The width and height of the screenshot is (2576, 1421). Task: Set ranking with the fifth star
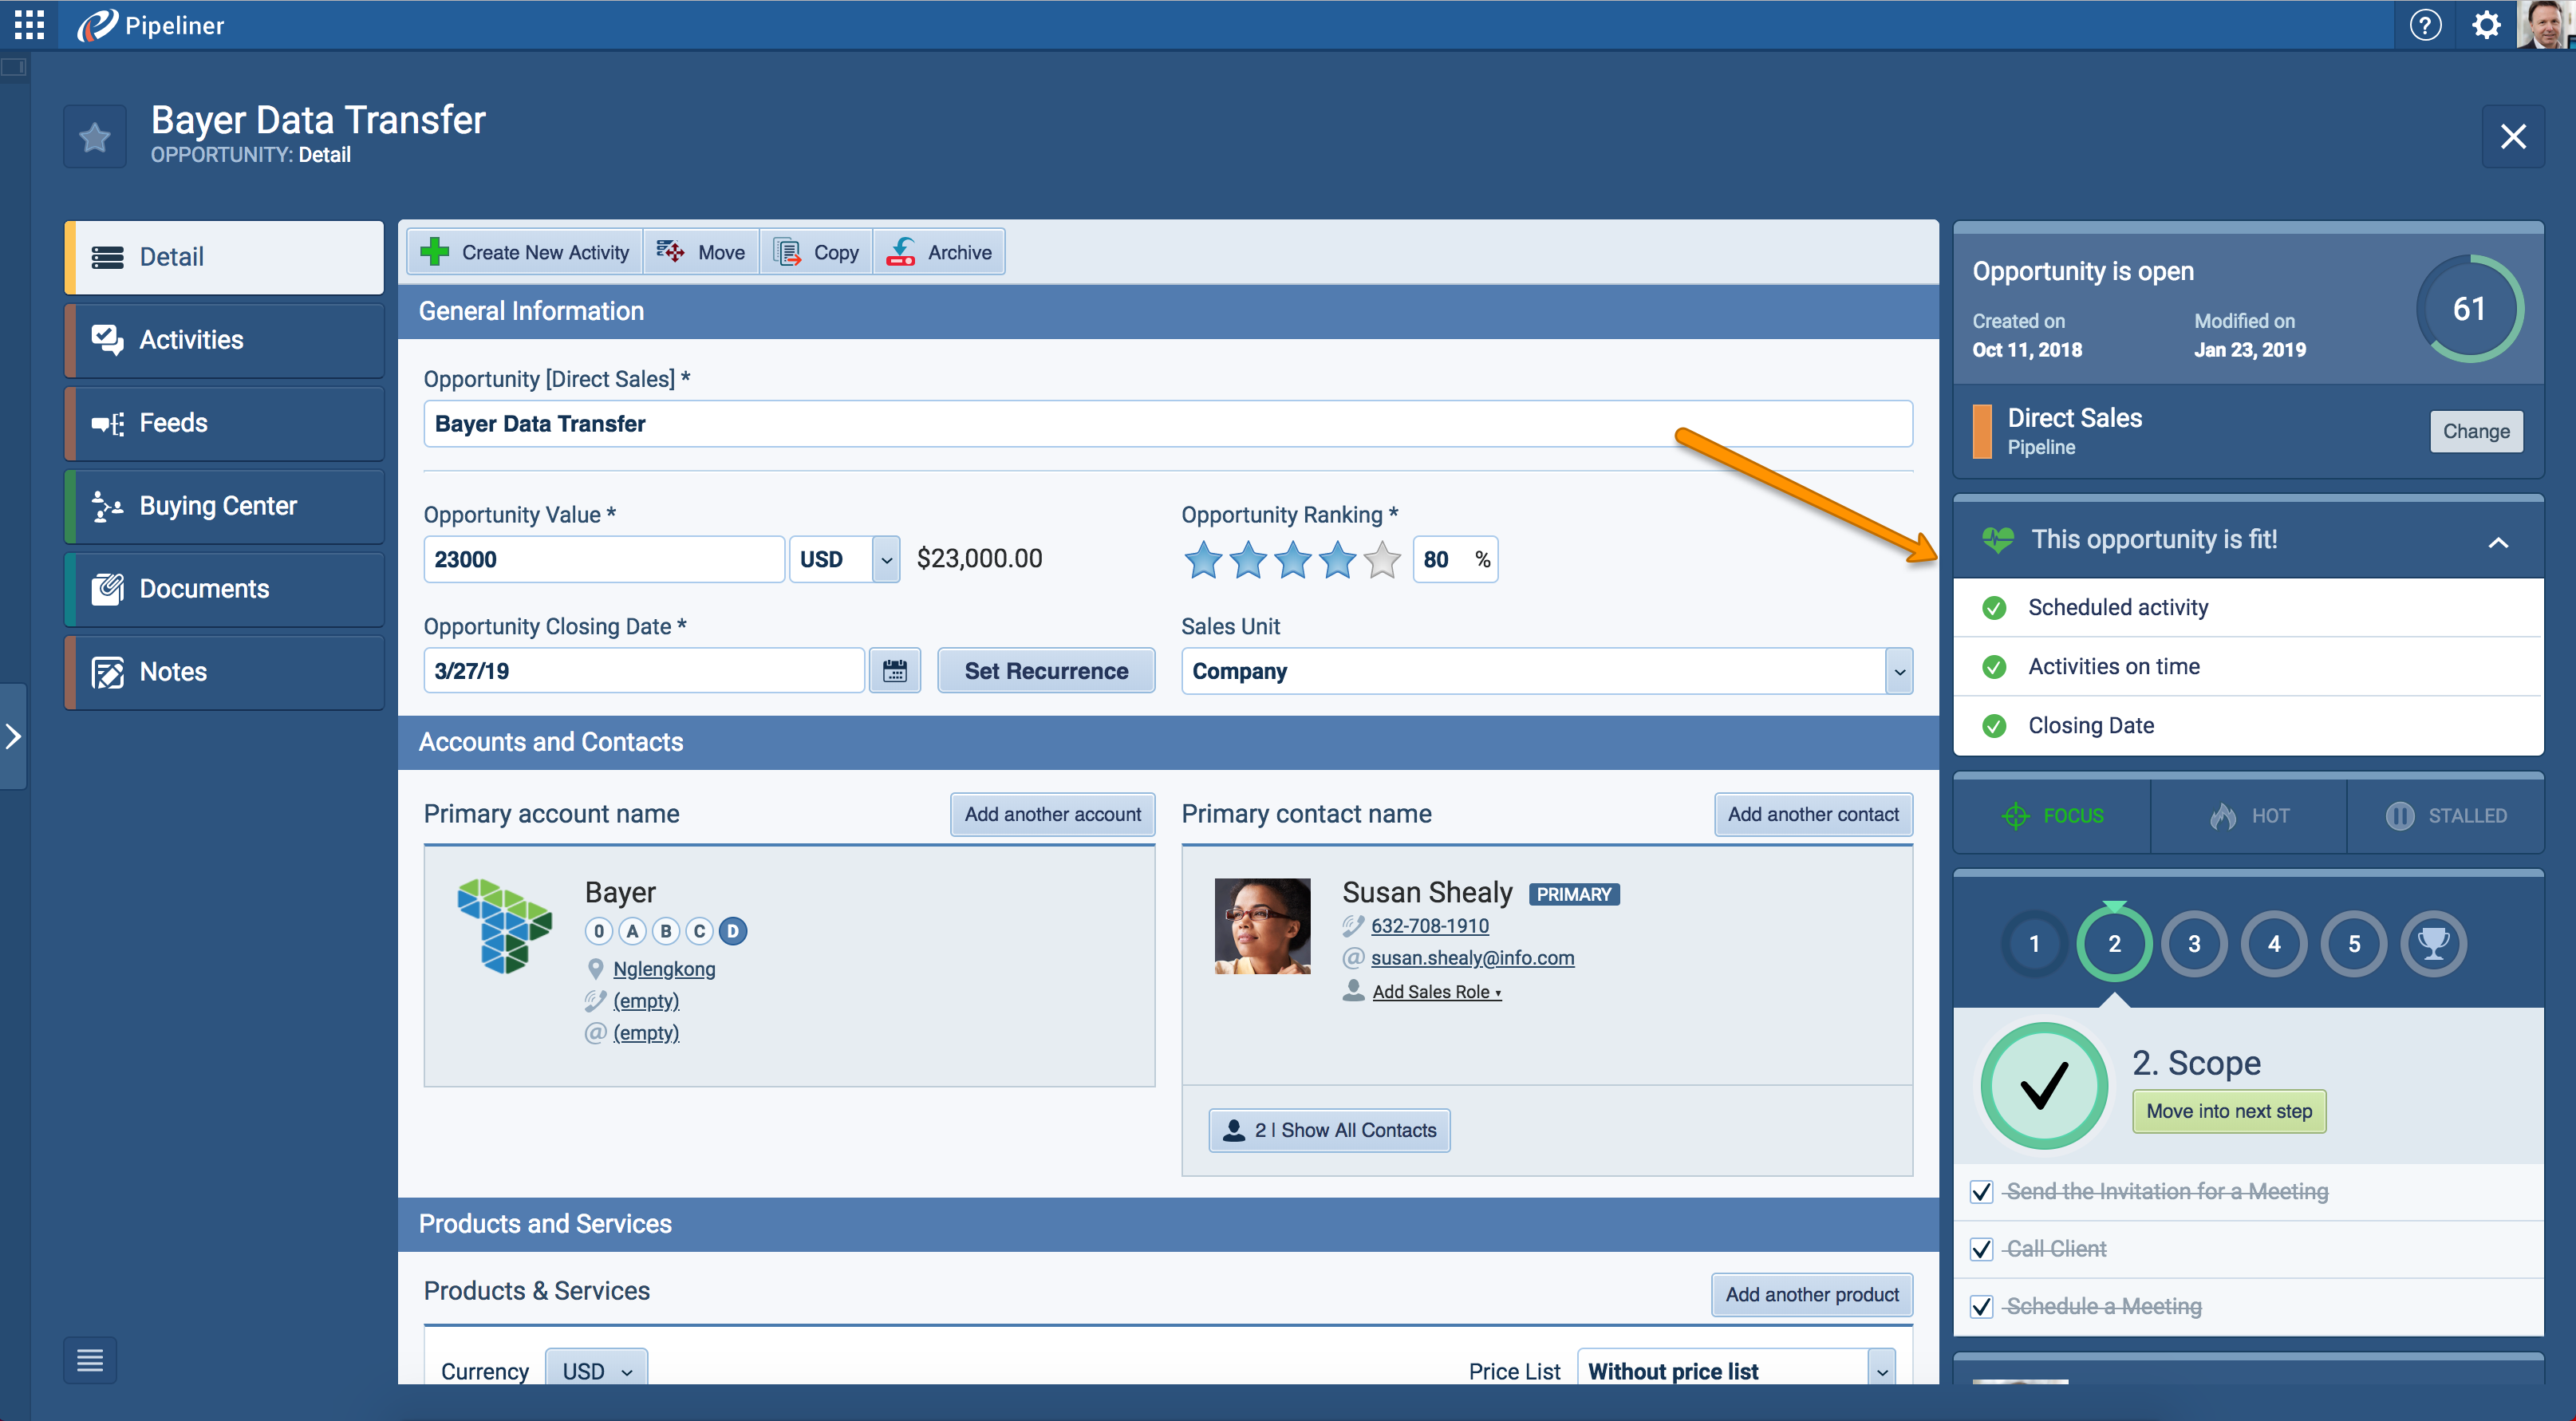point(1382,560)
